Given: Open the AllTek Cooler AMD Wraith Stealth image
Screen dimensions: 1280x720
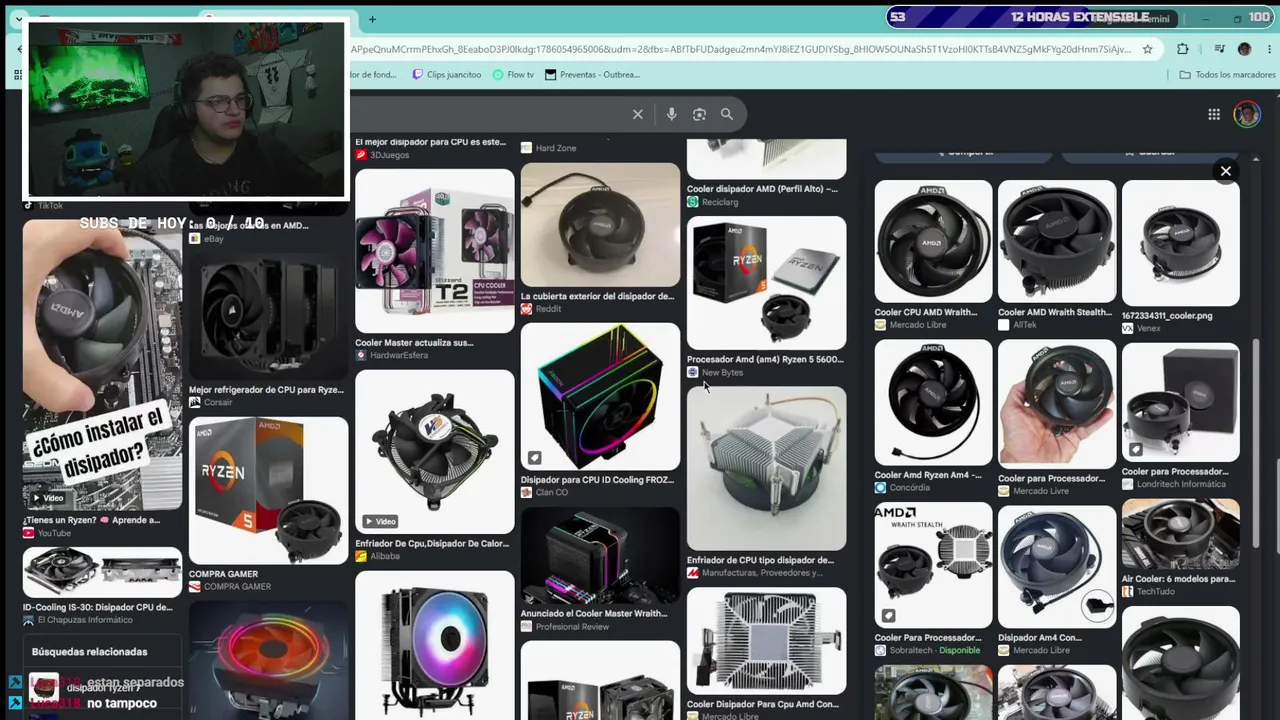Looking at the screenshot, I should tap(1057, 241).
